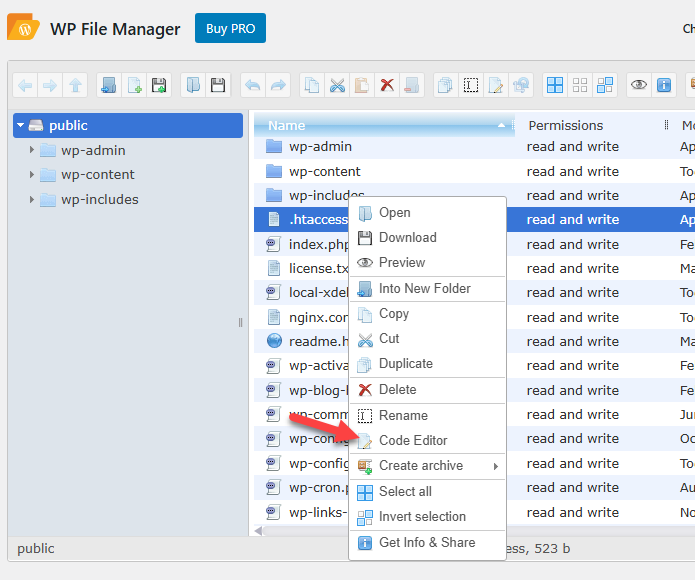Choose Open in context menu
Image resolution: width=695 pixels, height=580 pixels.
pos(428,213)
